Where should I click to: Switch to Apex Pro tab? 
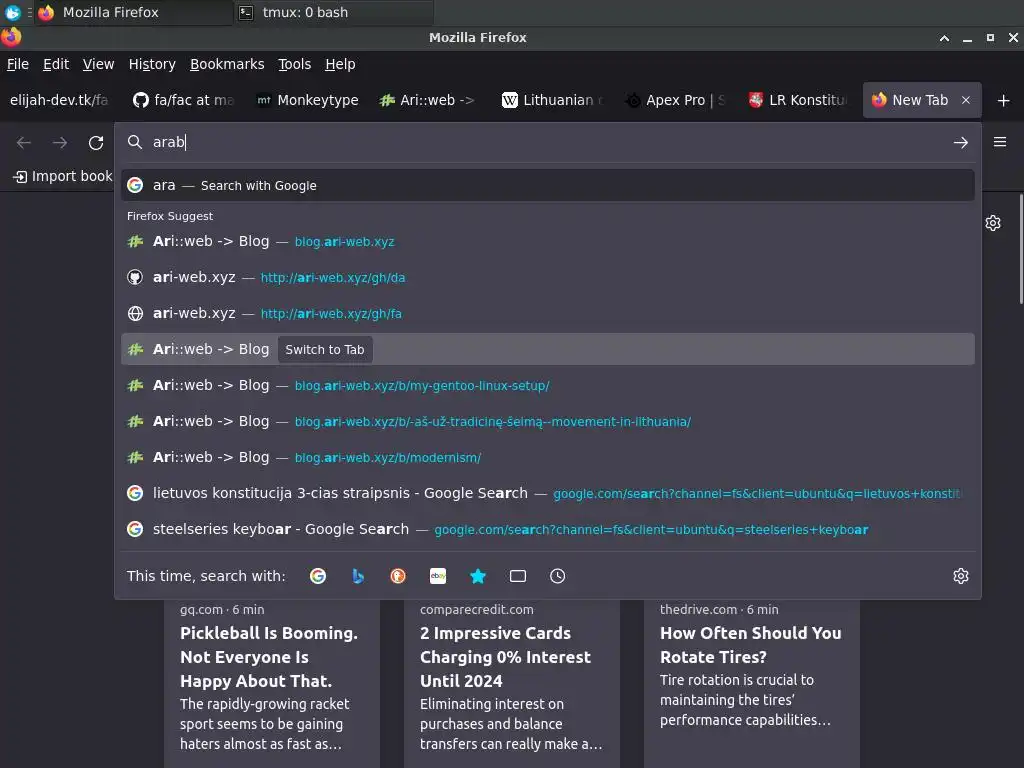click(677, 100)
